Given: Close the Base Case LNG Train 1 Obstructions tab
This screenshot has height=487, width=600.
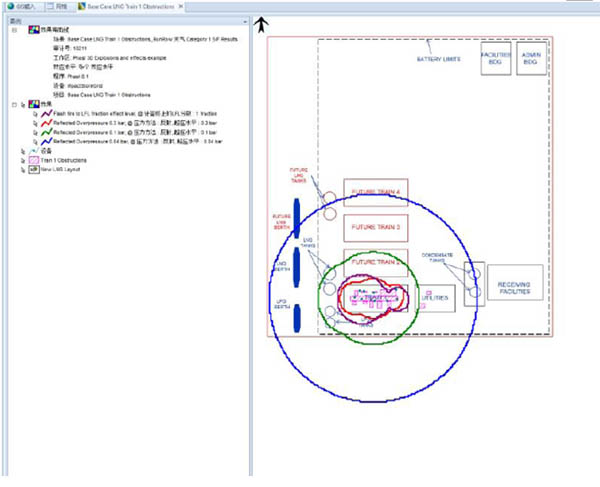Looking at the screenshot, I should (x=180, y=6).
